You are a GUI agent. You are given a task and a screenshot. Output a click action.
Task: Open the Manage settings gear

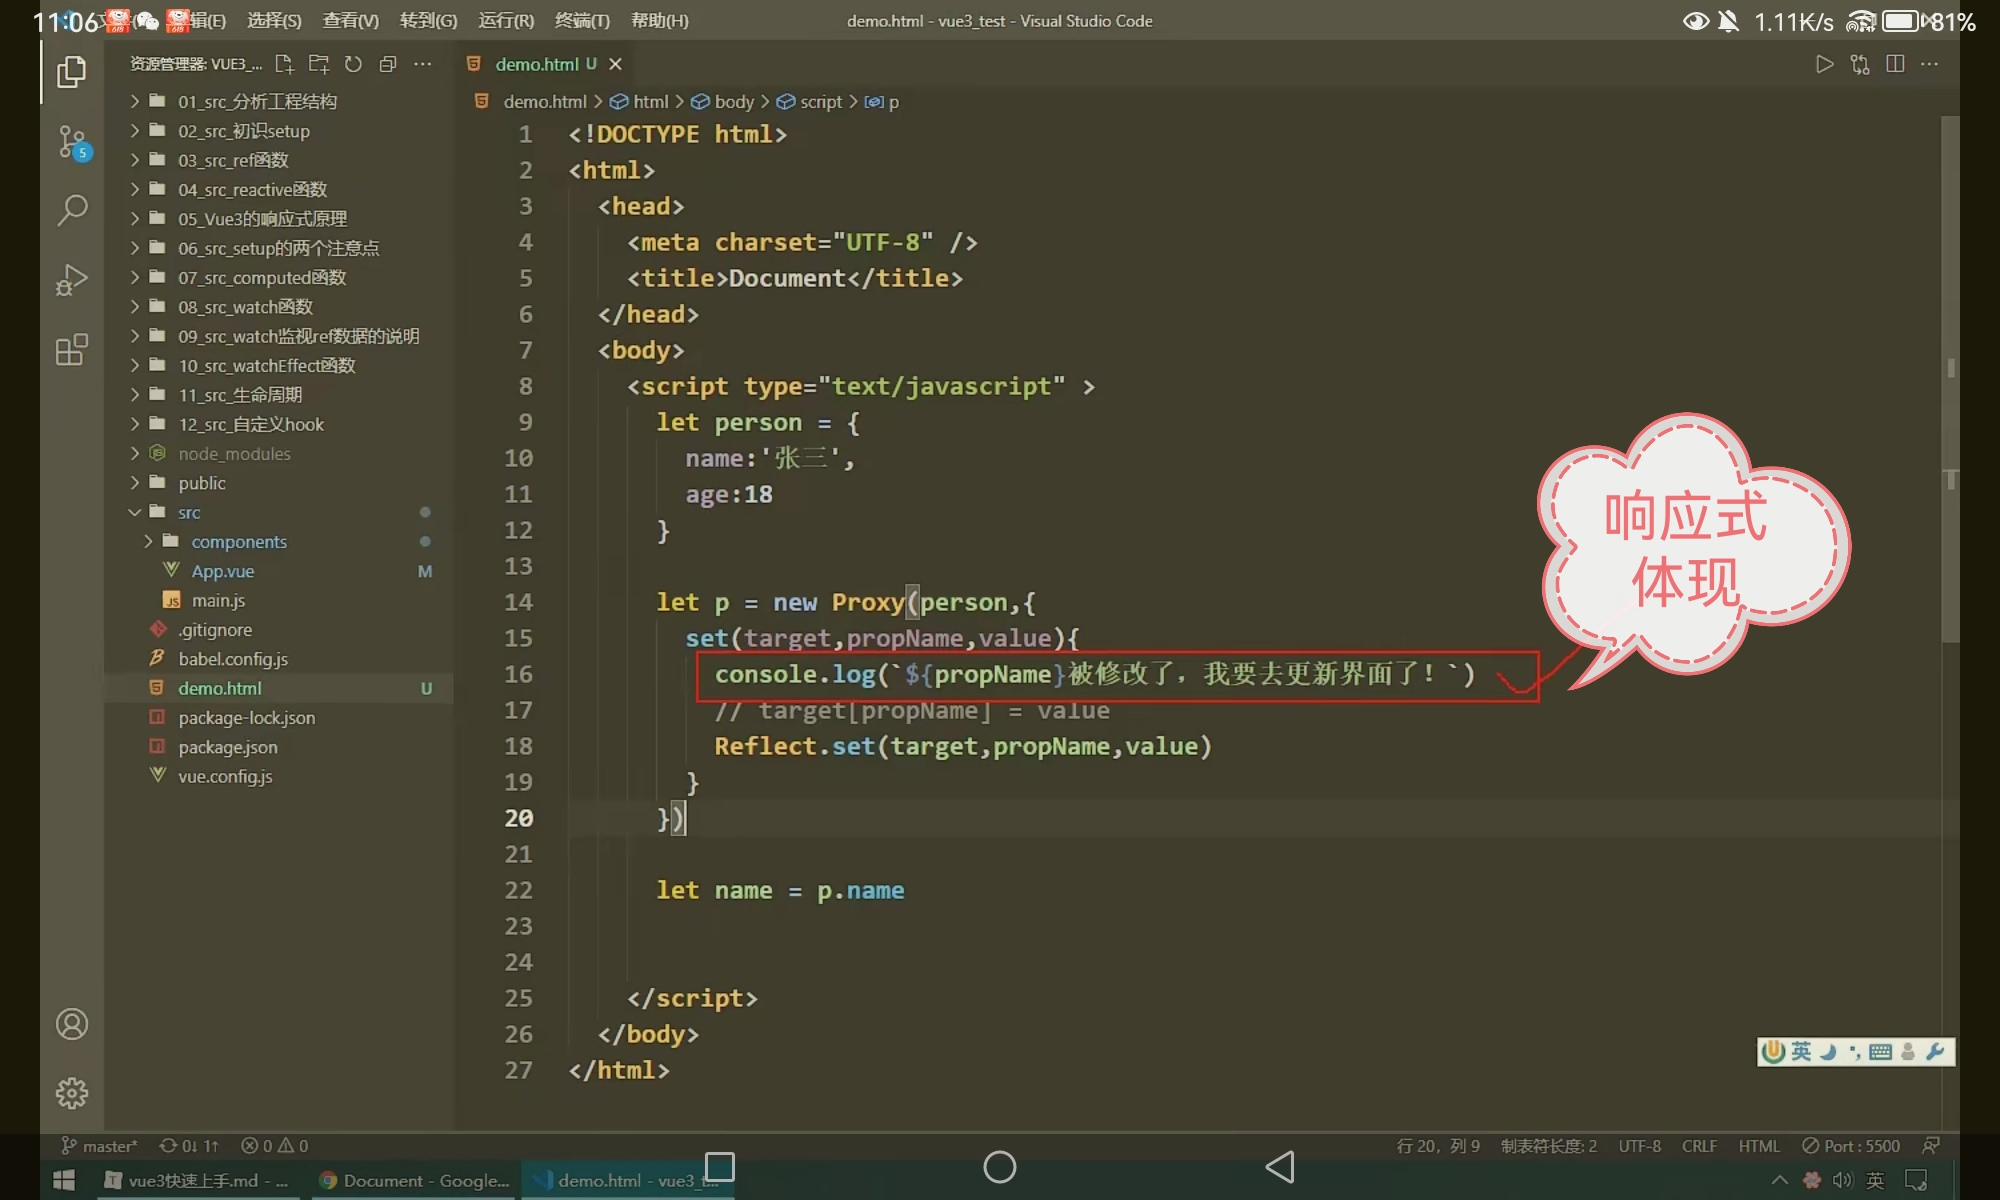click(71, 1093)
